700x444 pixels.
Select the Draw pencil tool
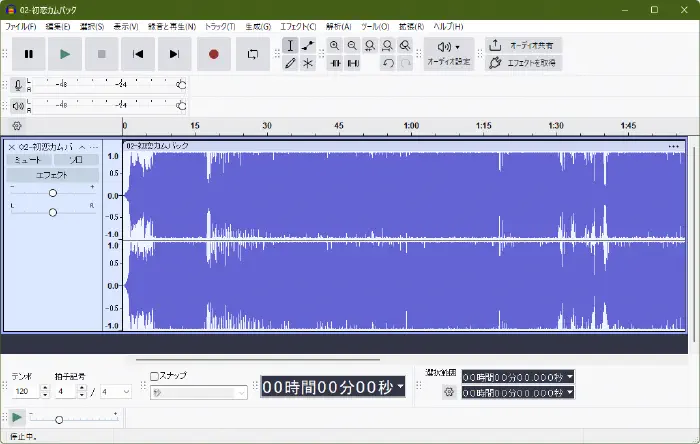[290, 63]
